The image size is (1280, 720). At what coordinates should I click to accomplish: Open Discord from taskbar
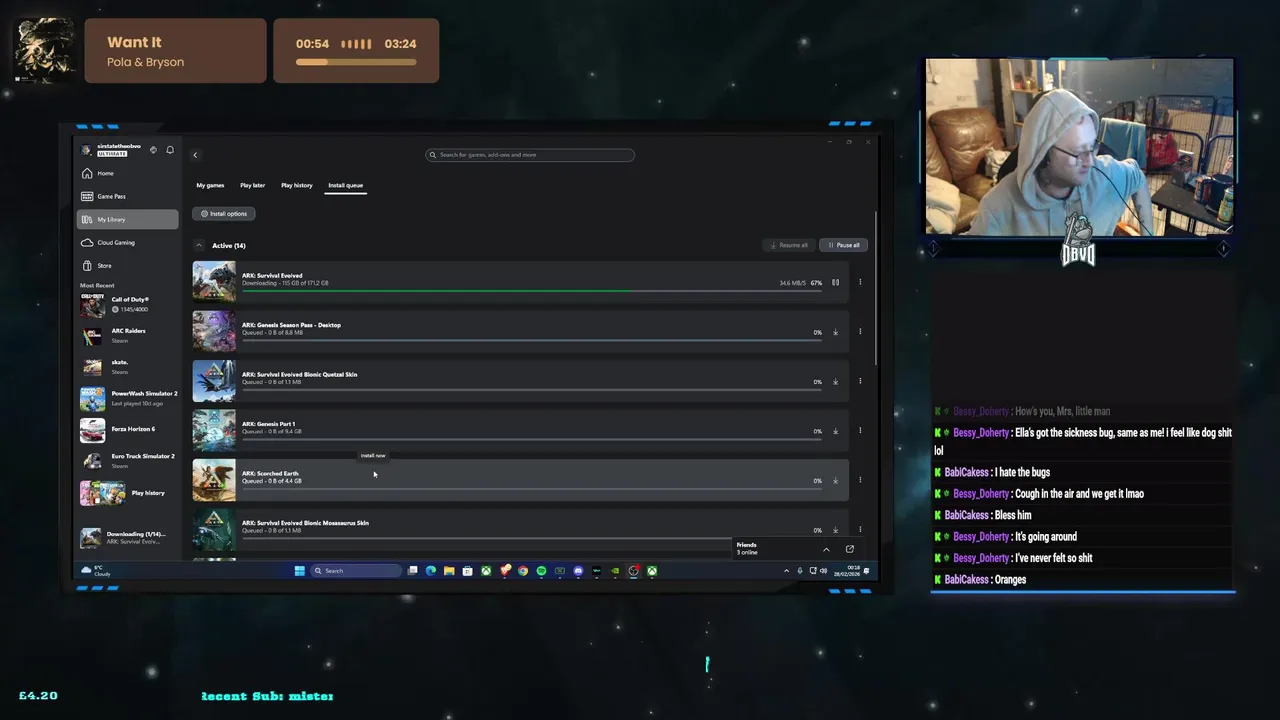578,571
